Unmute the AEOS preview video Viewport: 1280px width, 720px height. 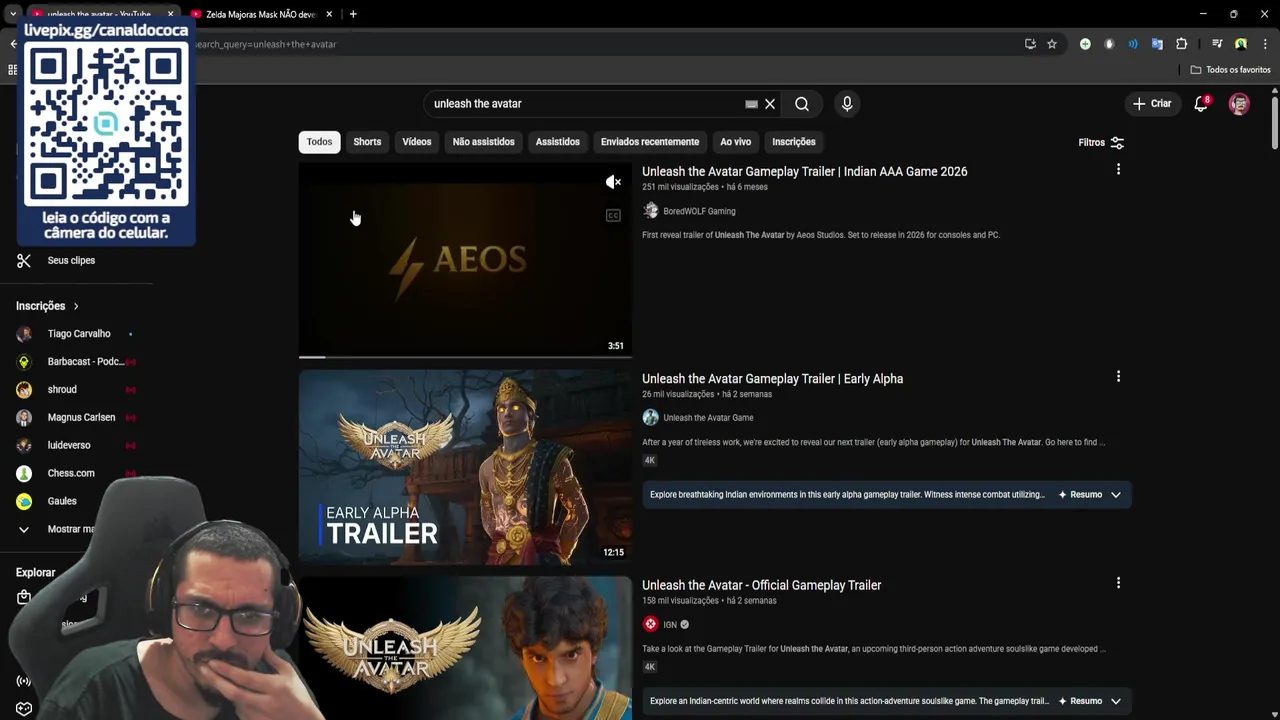613,181
